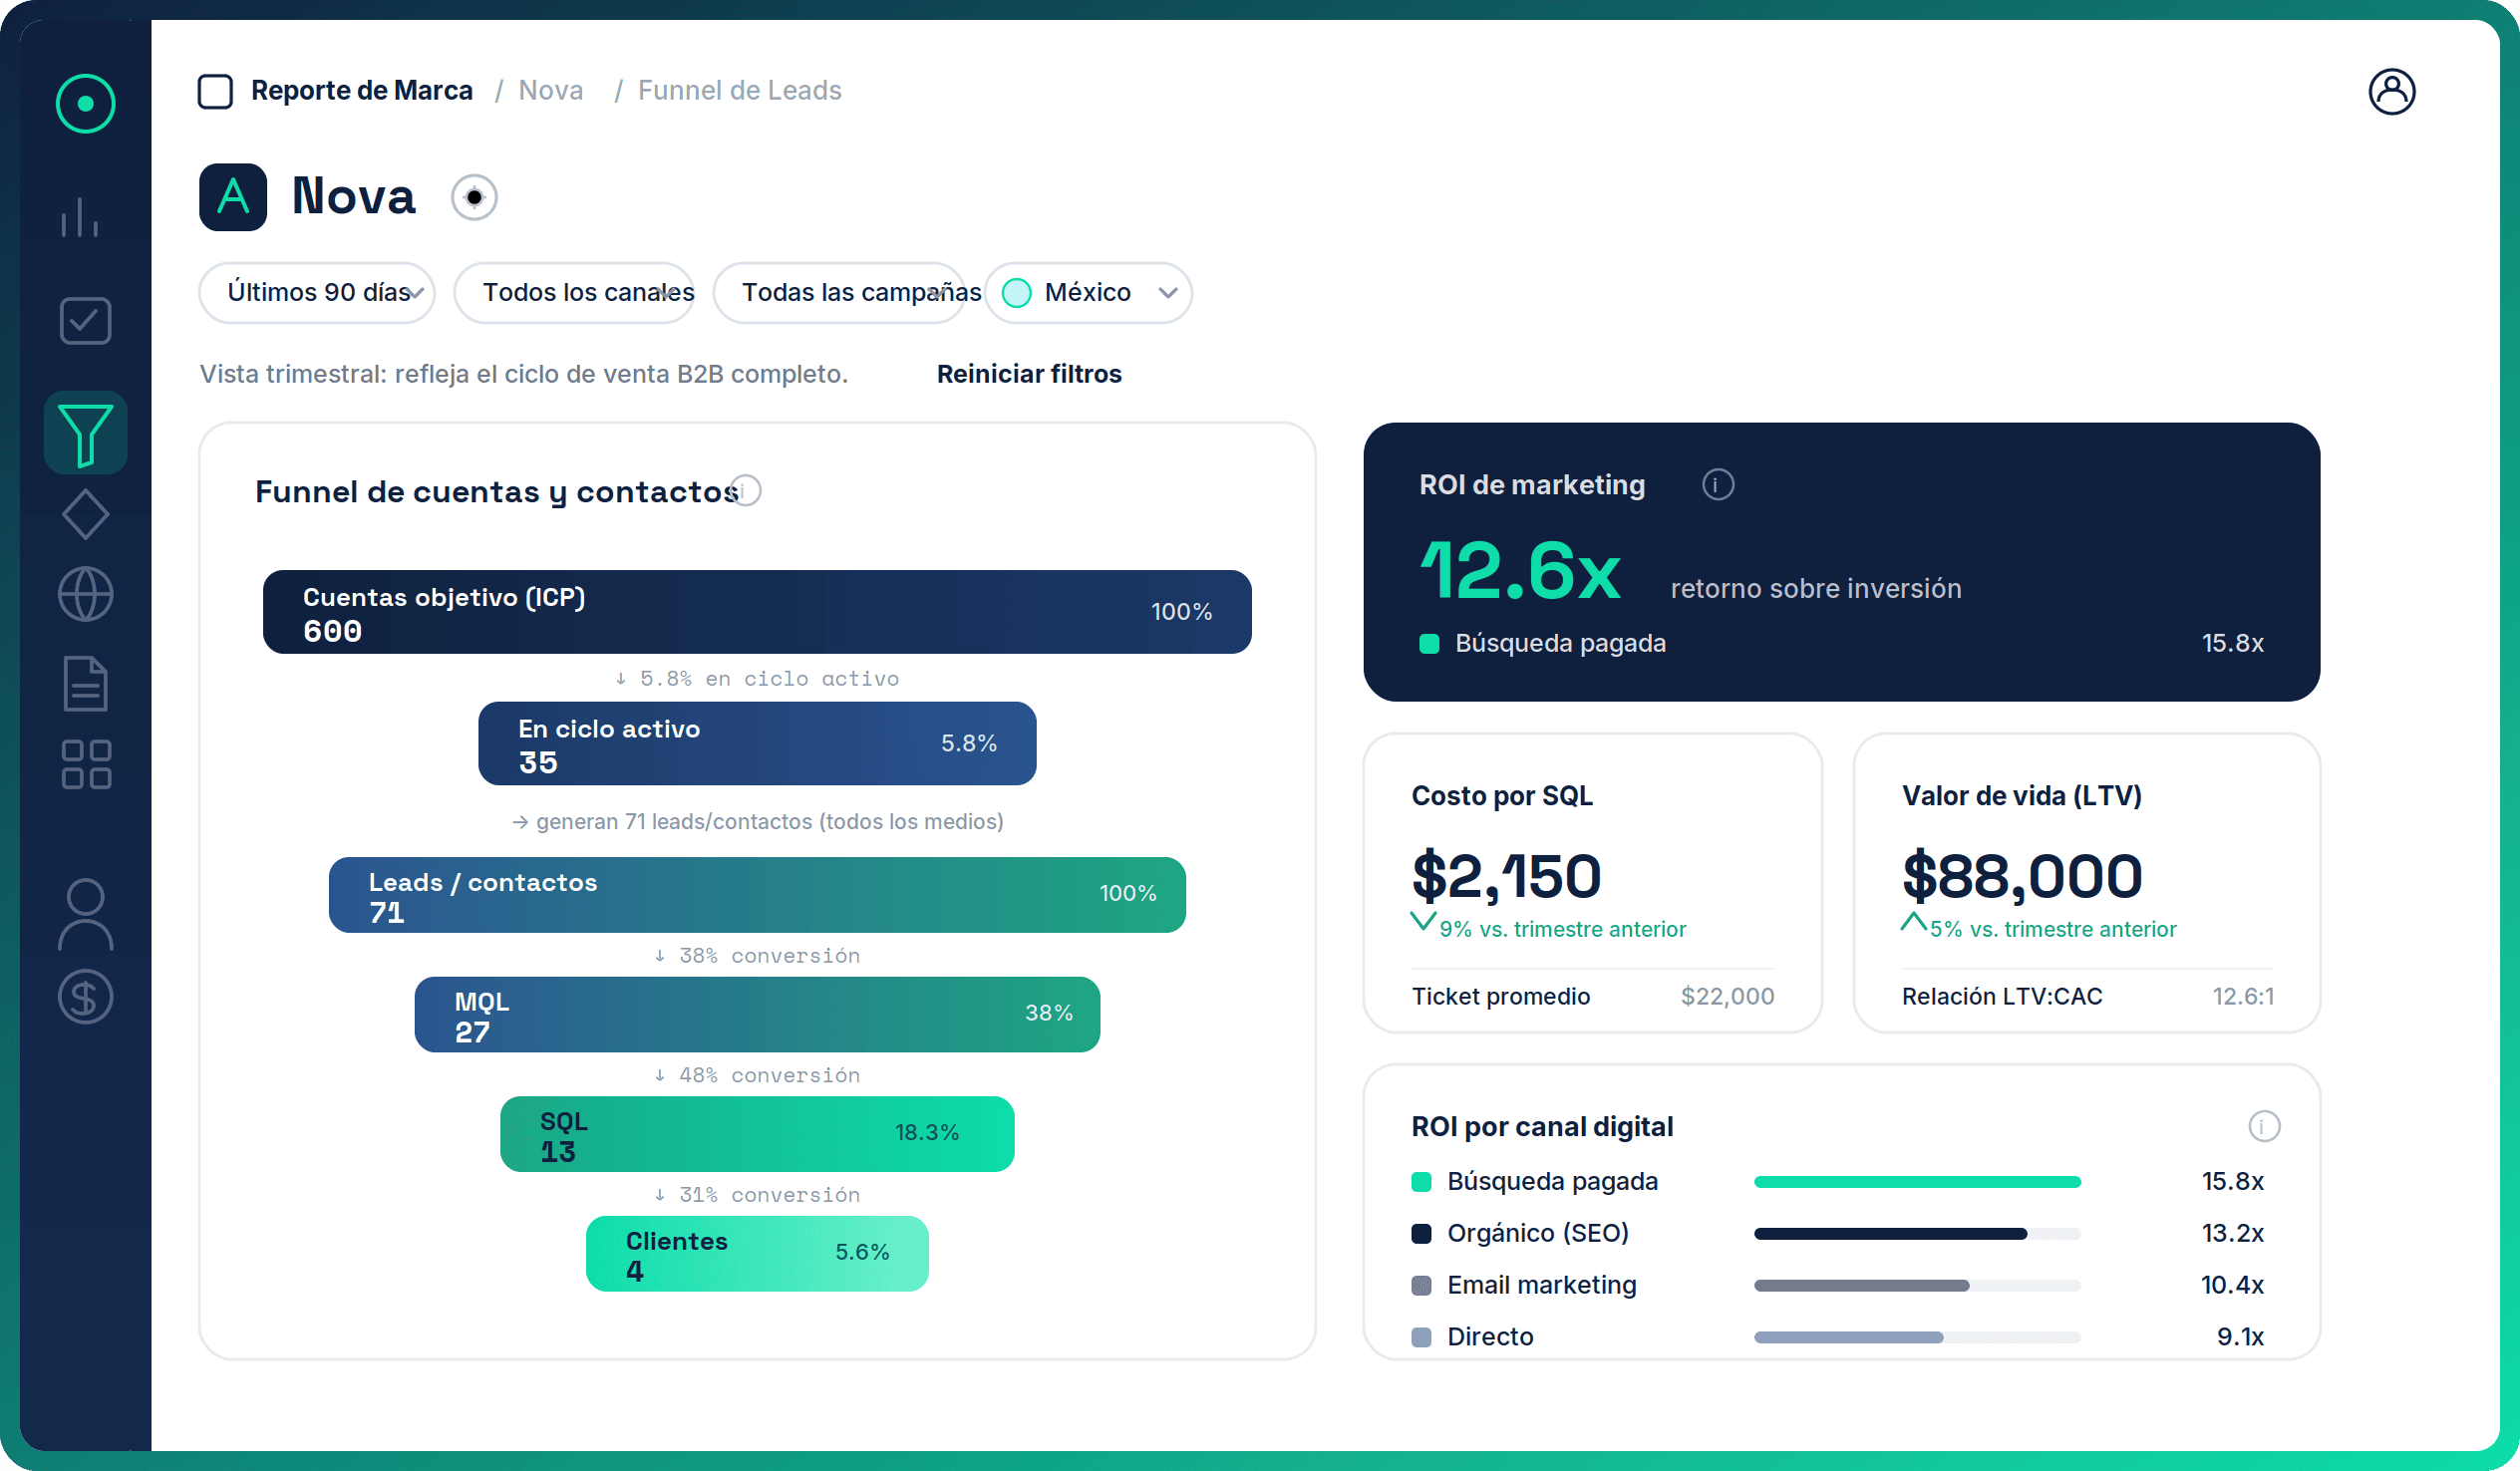
Task: Click Reiniciar filtros link
Action: click(x=1029, y=374)
